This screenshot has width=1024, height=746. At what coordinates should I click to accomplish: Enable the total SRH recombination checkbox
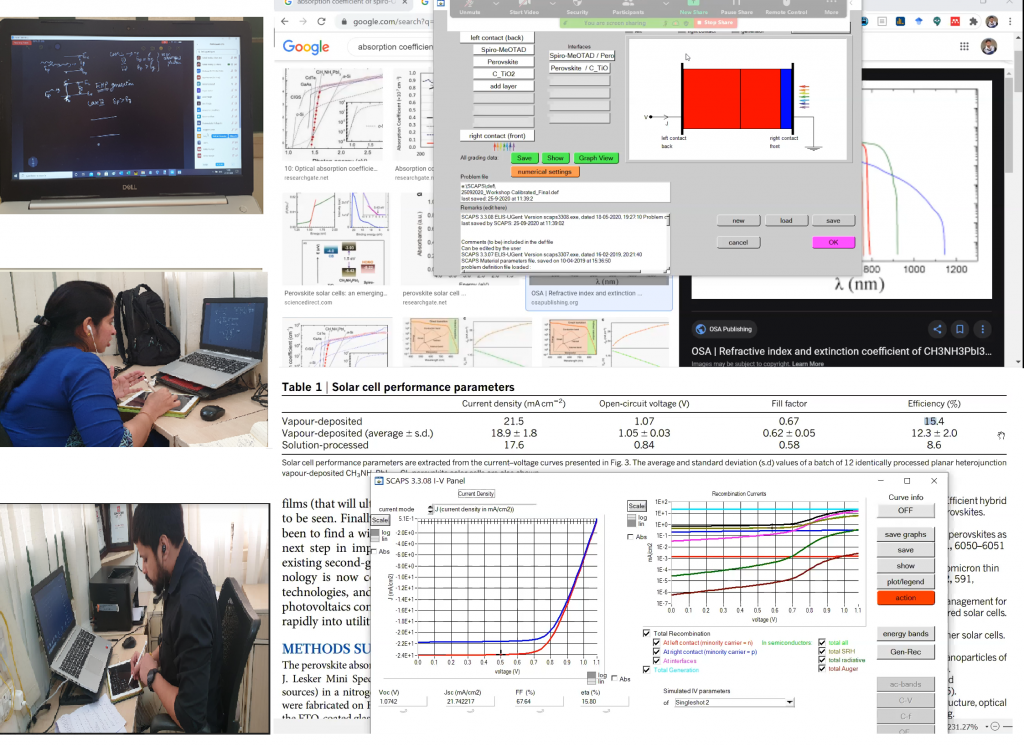821,650
